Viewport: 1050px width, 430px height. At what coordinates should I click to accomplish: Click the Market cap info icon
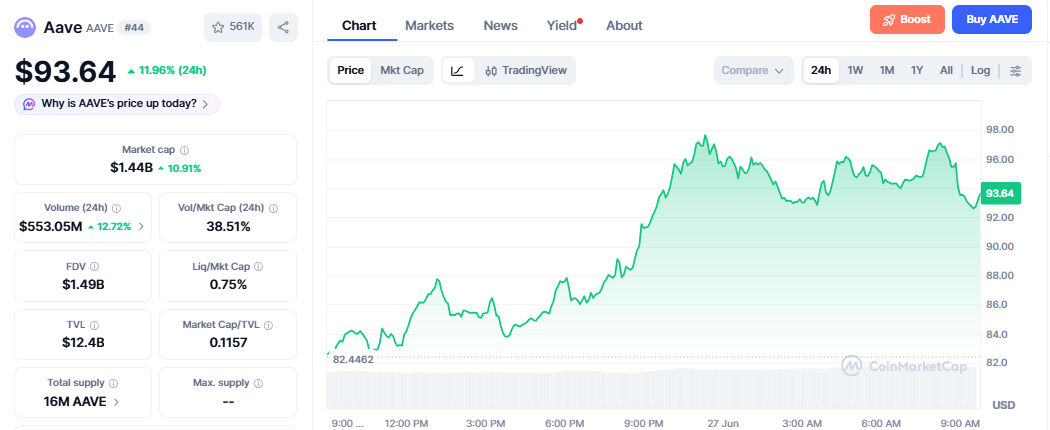click(184, 151)
